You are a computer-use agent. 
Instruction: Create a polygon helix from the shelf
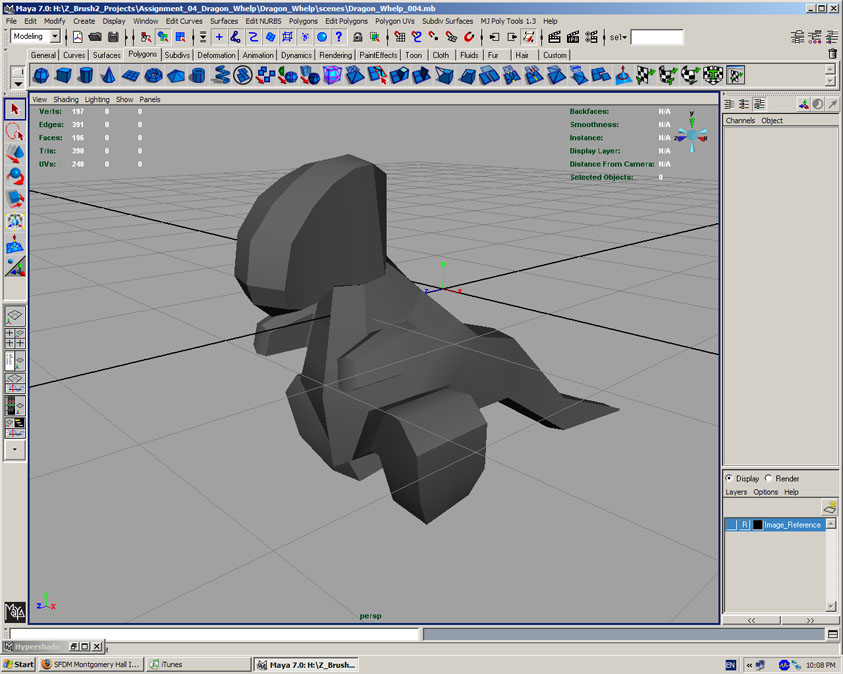(220, 75)
